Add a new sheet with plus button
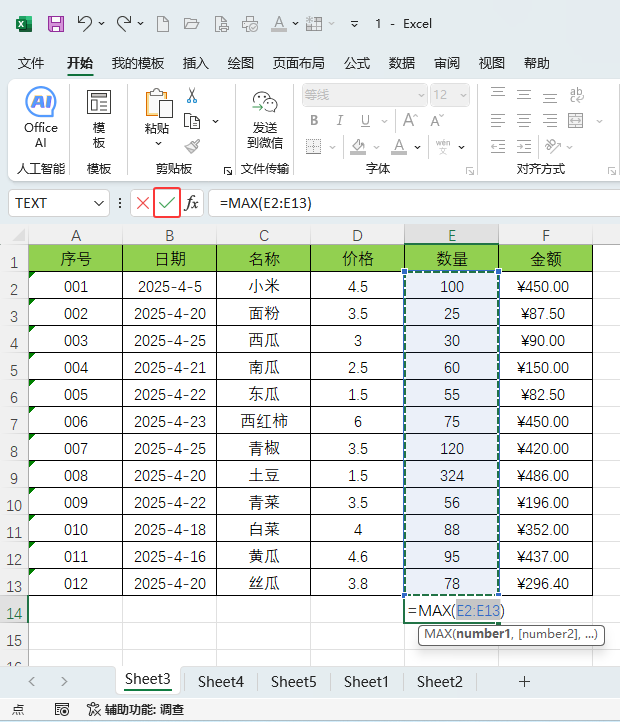Image resolution: width=620 pixels, height=722 pixels. click(524, 681)
